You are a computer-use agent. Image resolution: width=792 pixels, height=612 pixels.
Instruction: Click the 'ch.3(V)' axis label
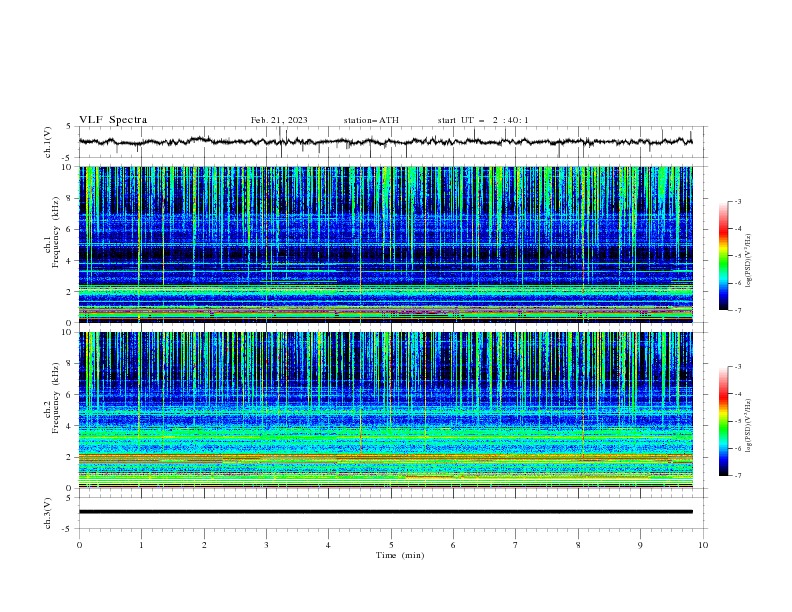pyautogui.click(x=48, y=513)
